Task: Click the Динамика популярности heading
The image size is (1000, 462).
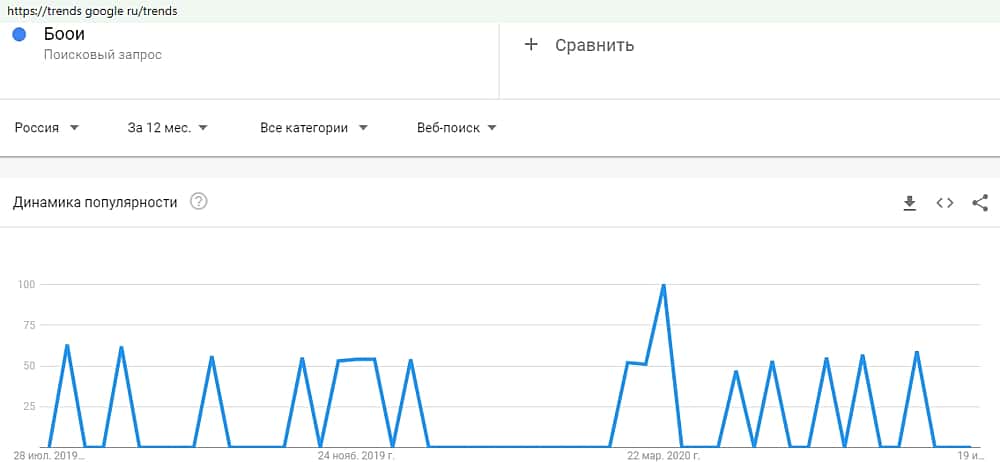Action: coord(95,202)
